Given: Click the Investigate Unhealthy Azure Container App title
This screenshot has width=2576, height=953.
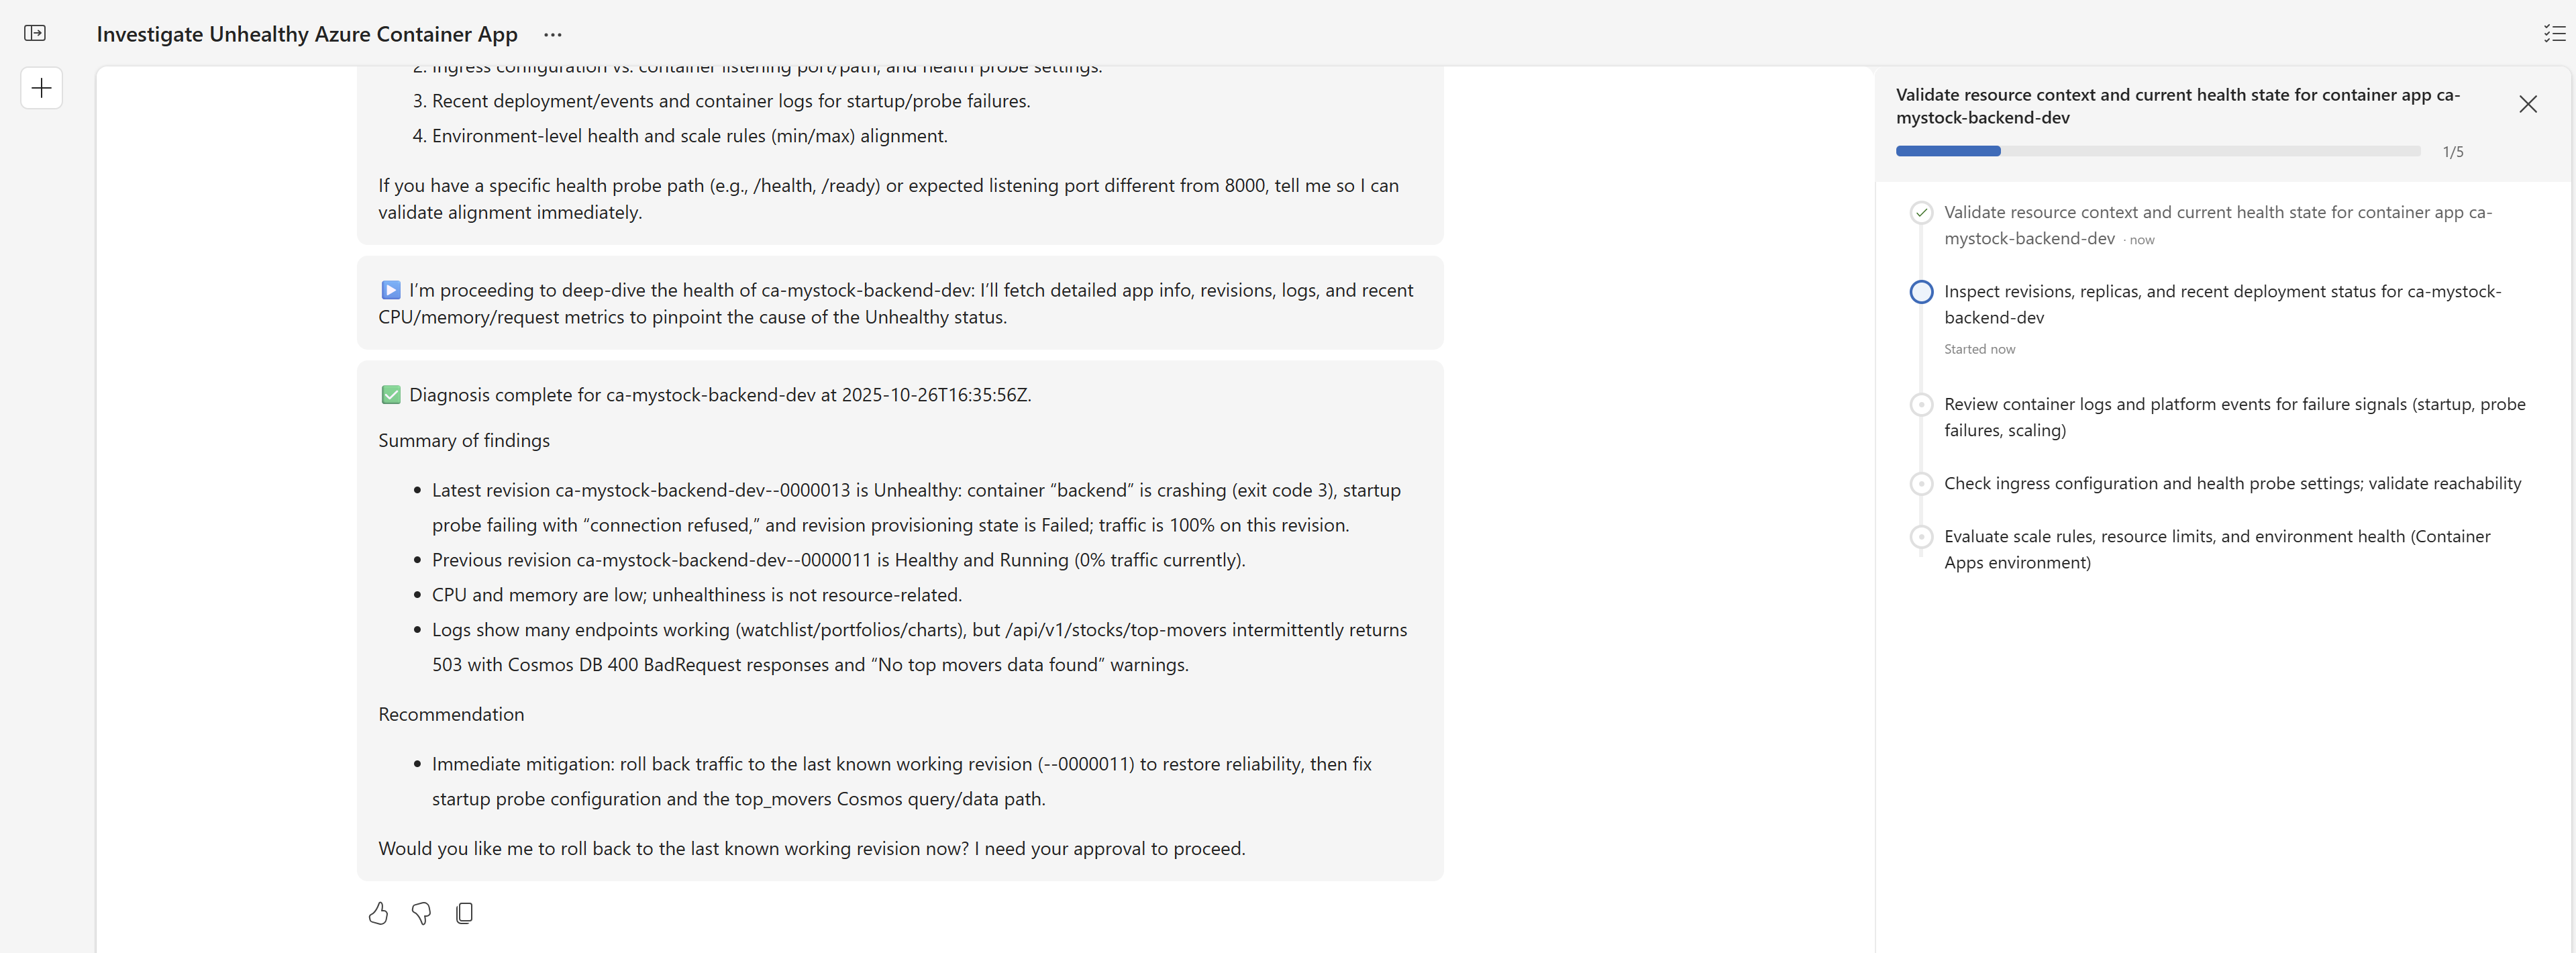Looking at the screenshot, I should tap(307, 34).
